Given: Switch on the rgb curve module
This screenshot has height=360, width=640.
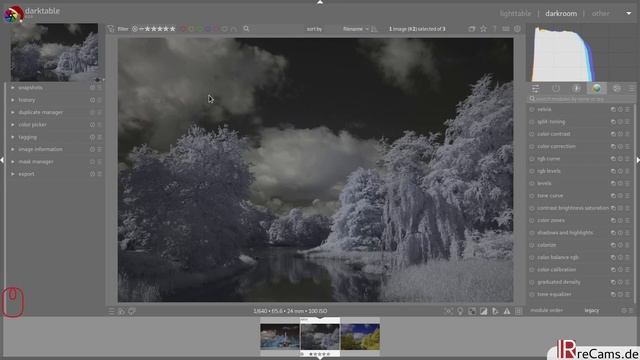Looking at the screenshot, I should [532, 159].
